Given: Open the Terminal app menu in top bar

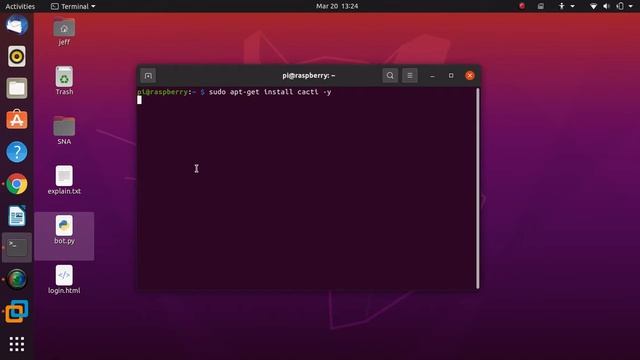Looking at the screenshot, I should click(x=73, y=6).
